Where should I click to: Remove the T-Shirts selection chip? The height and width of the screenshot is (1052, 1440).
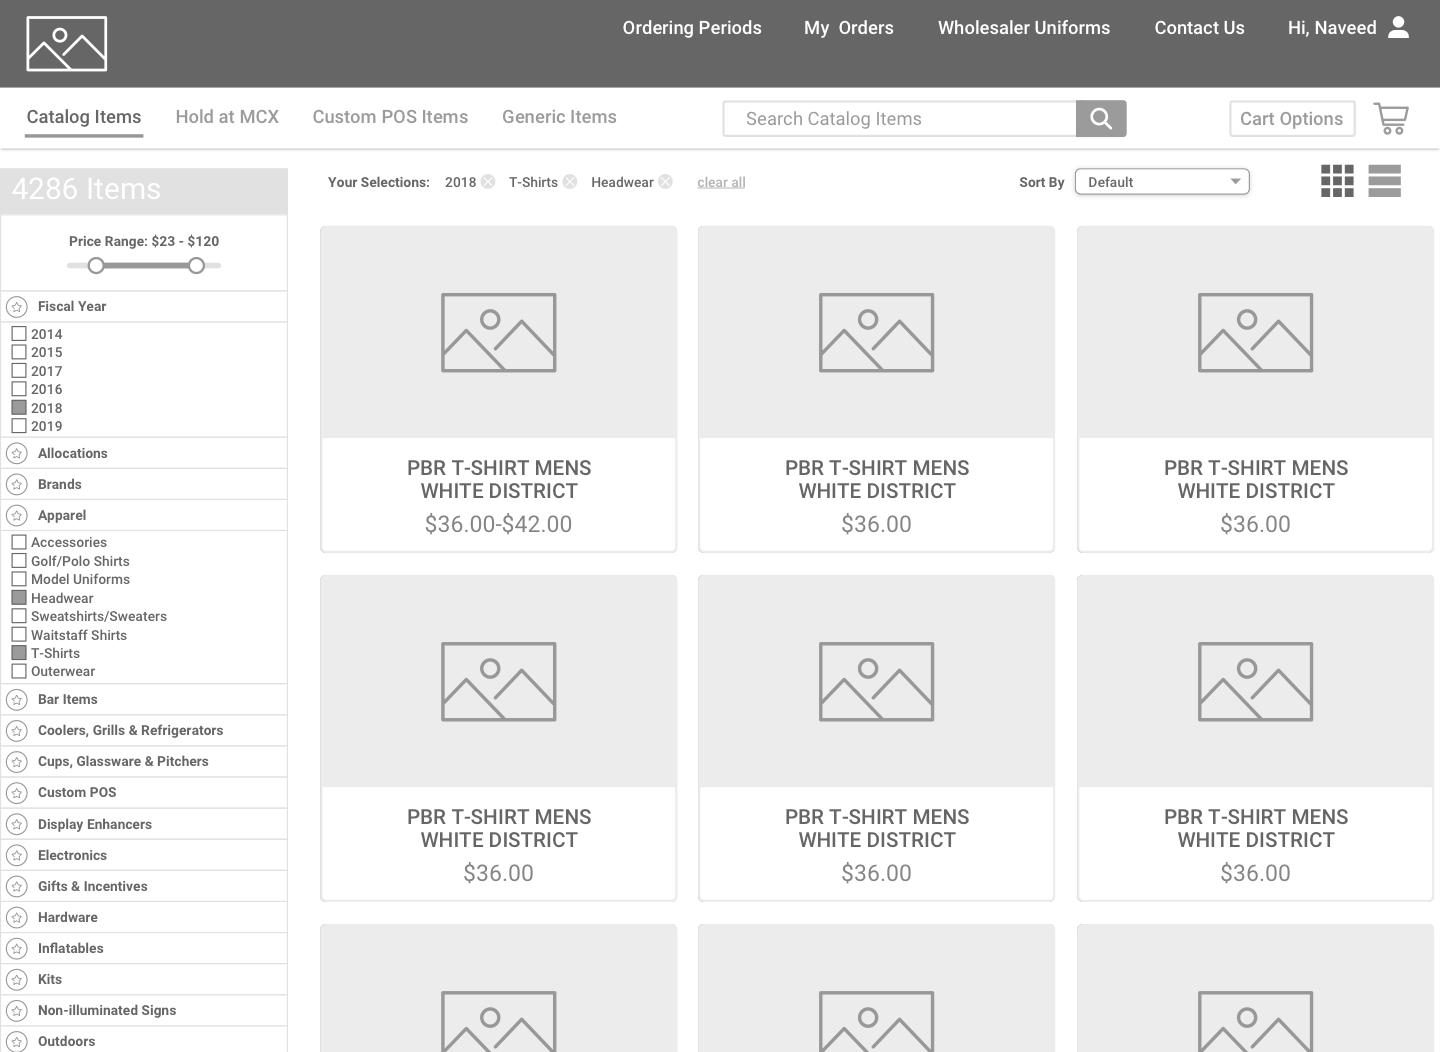point(570,181)
